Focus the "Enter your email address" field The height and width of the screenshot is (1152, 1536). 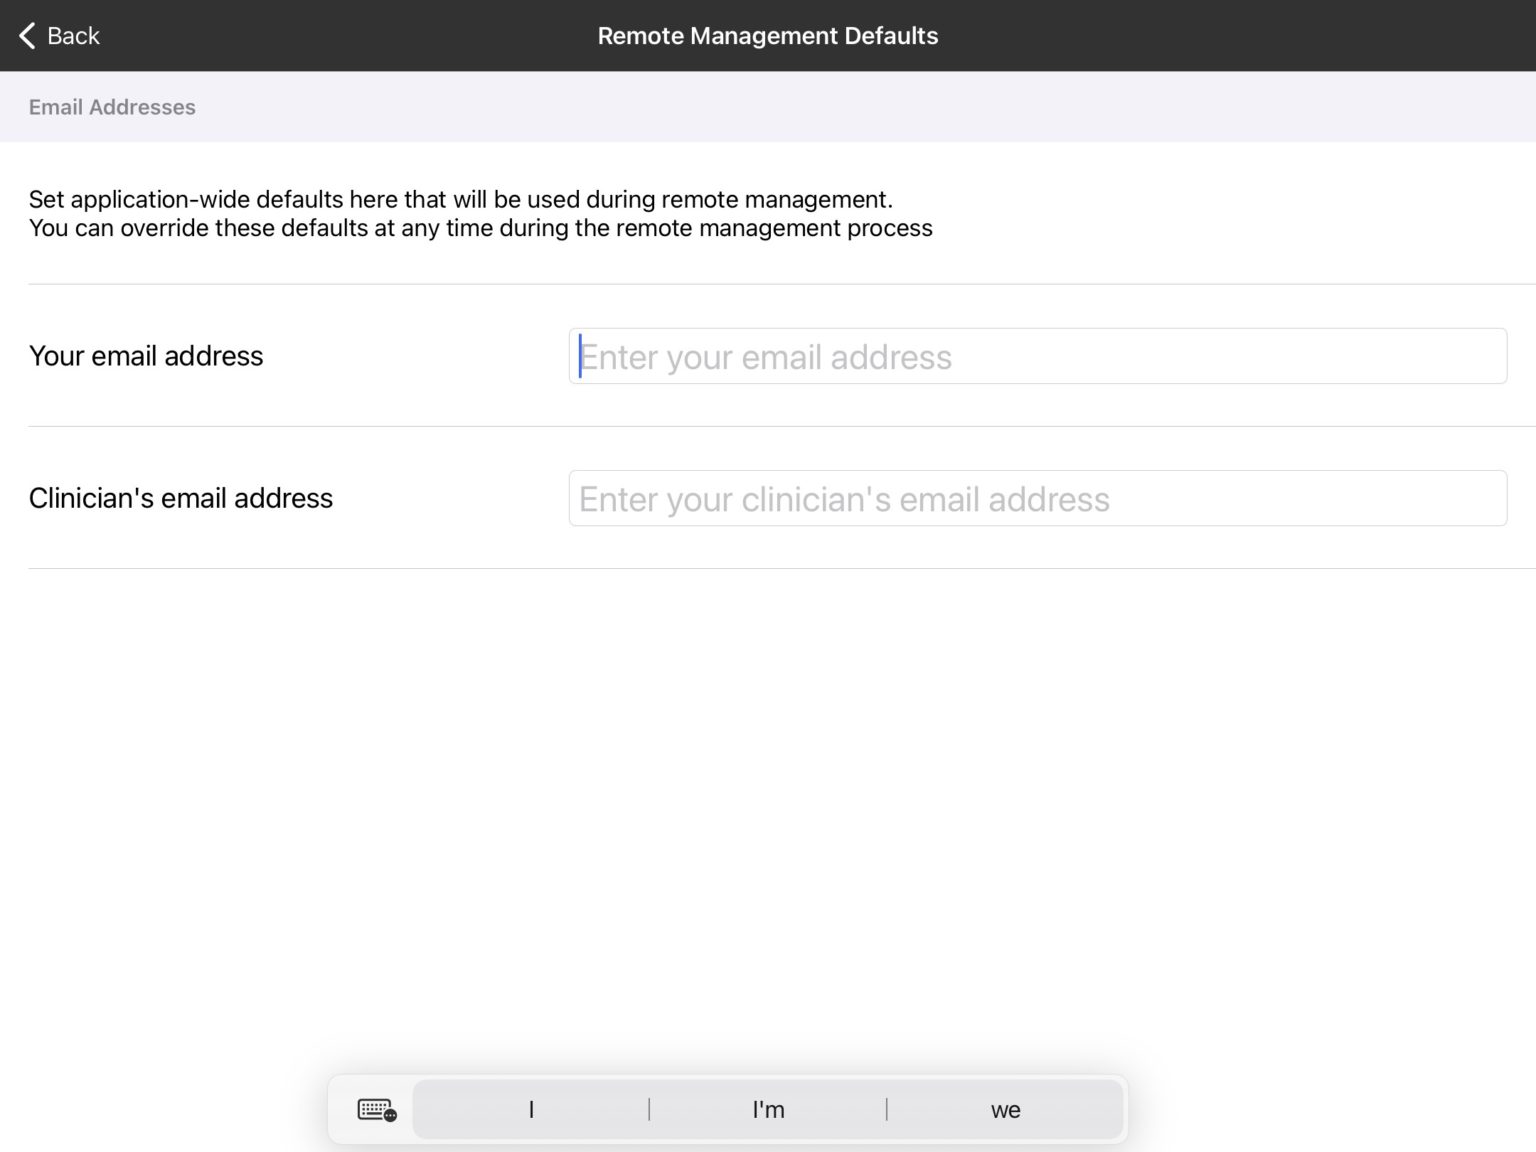pos(1037,357)
